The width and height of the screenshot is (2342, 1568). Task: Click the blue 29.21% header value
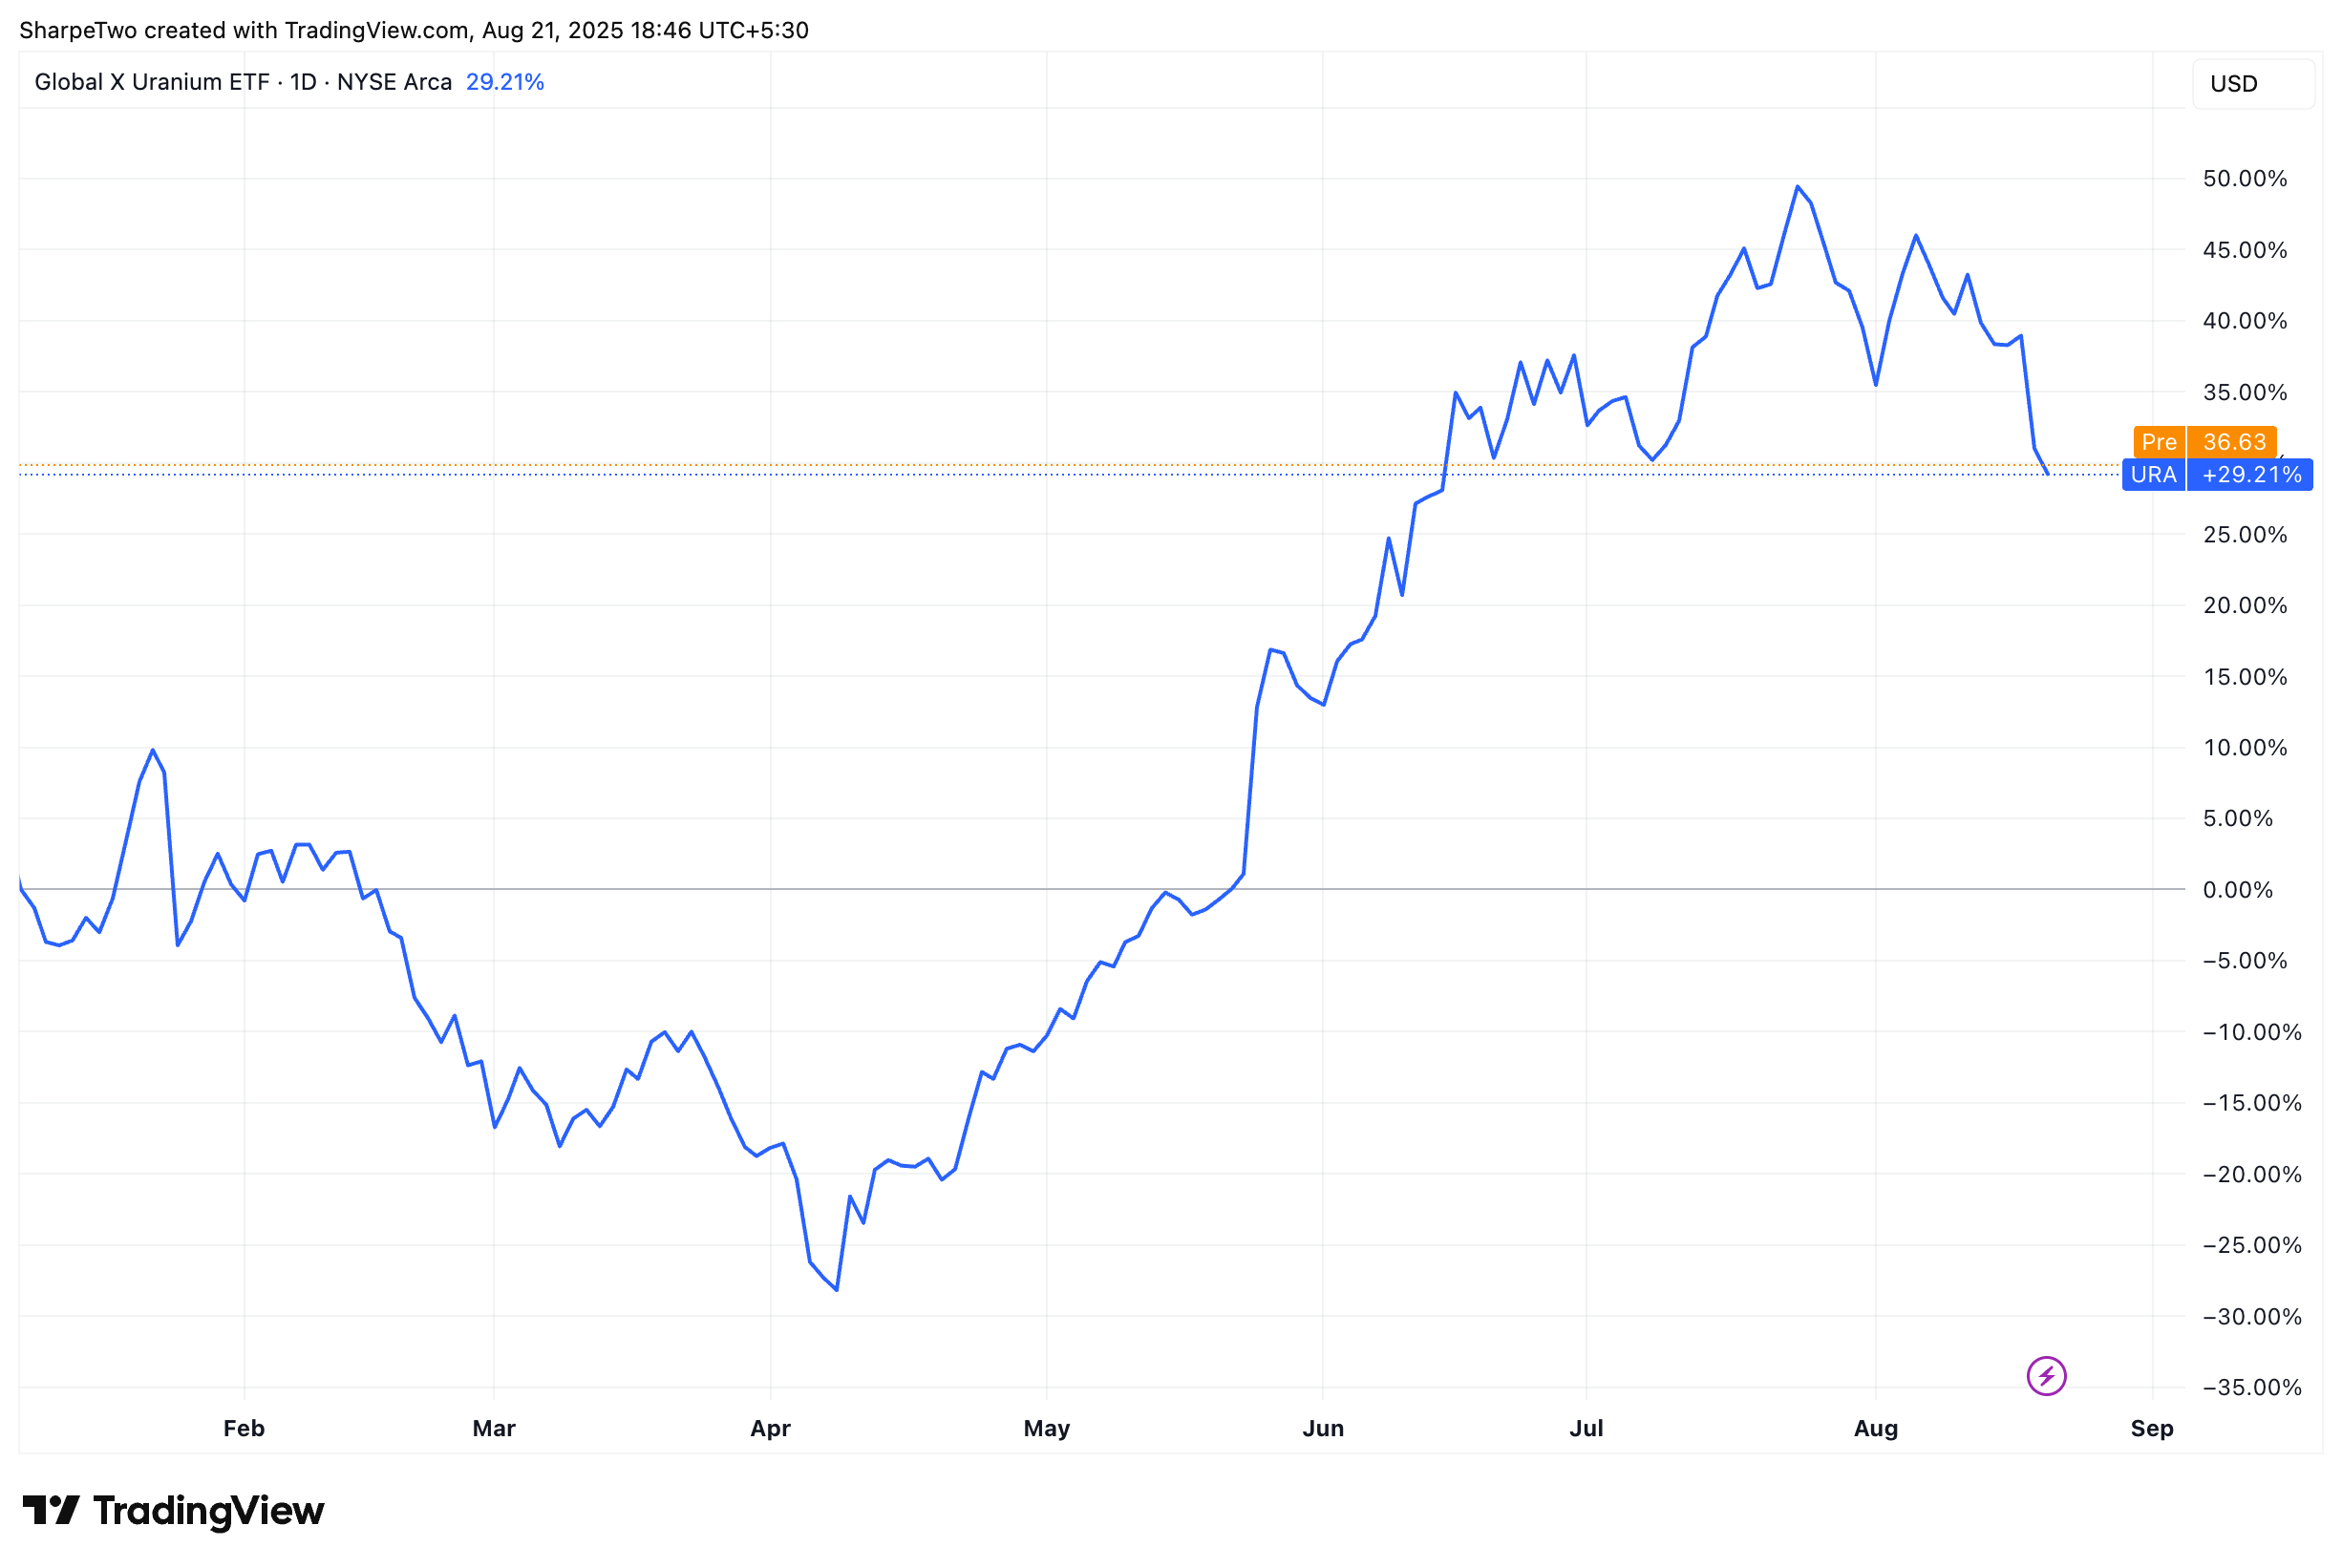click(505, 82)
